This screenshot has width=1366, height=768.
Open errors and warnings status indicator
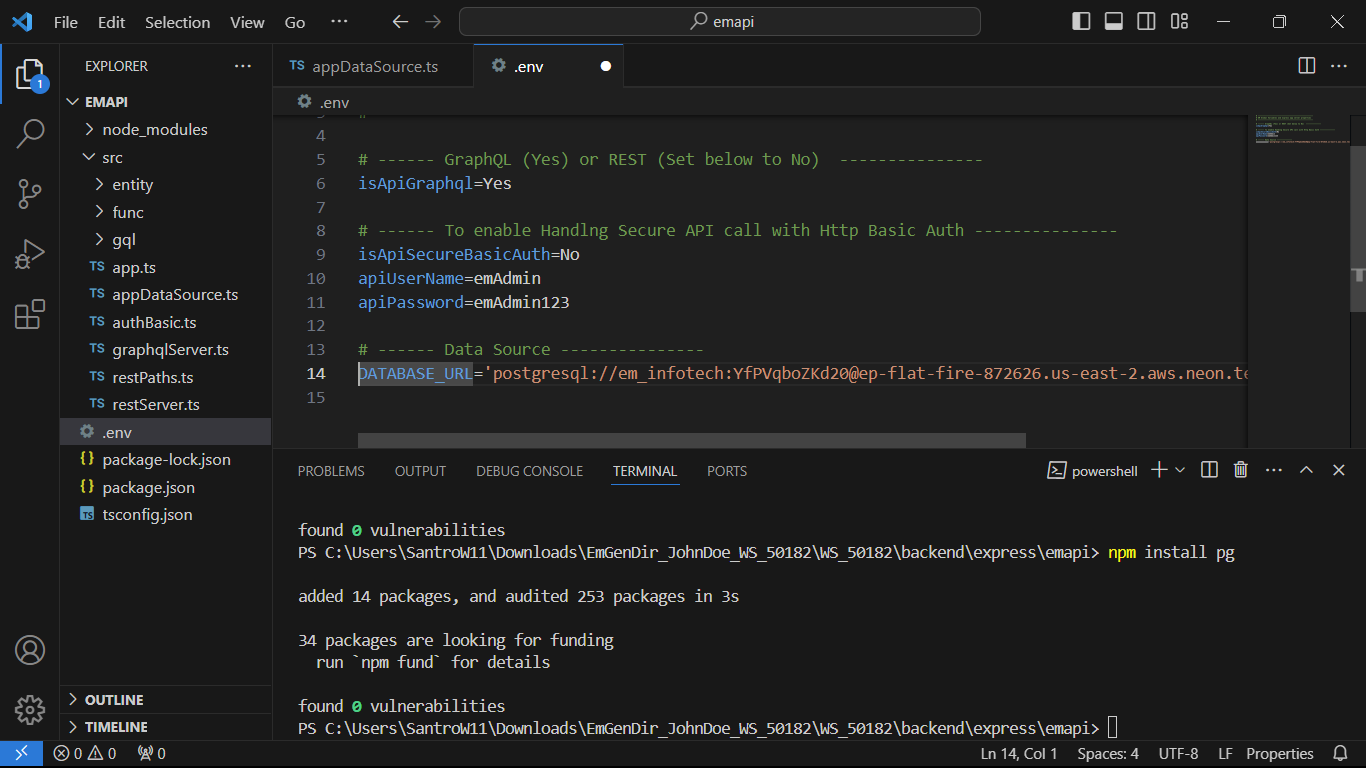(x=85, y=754)
